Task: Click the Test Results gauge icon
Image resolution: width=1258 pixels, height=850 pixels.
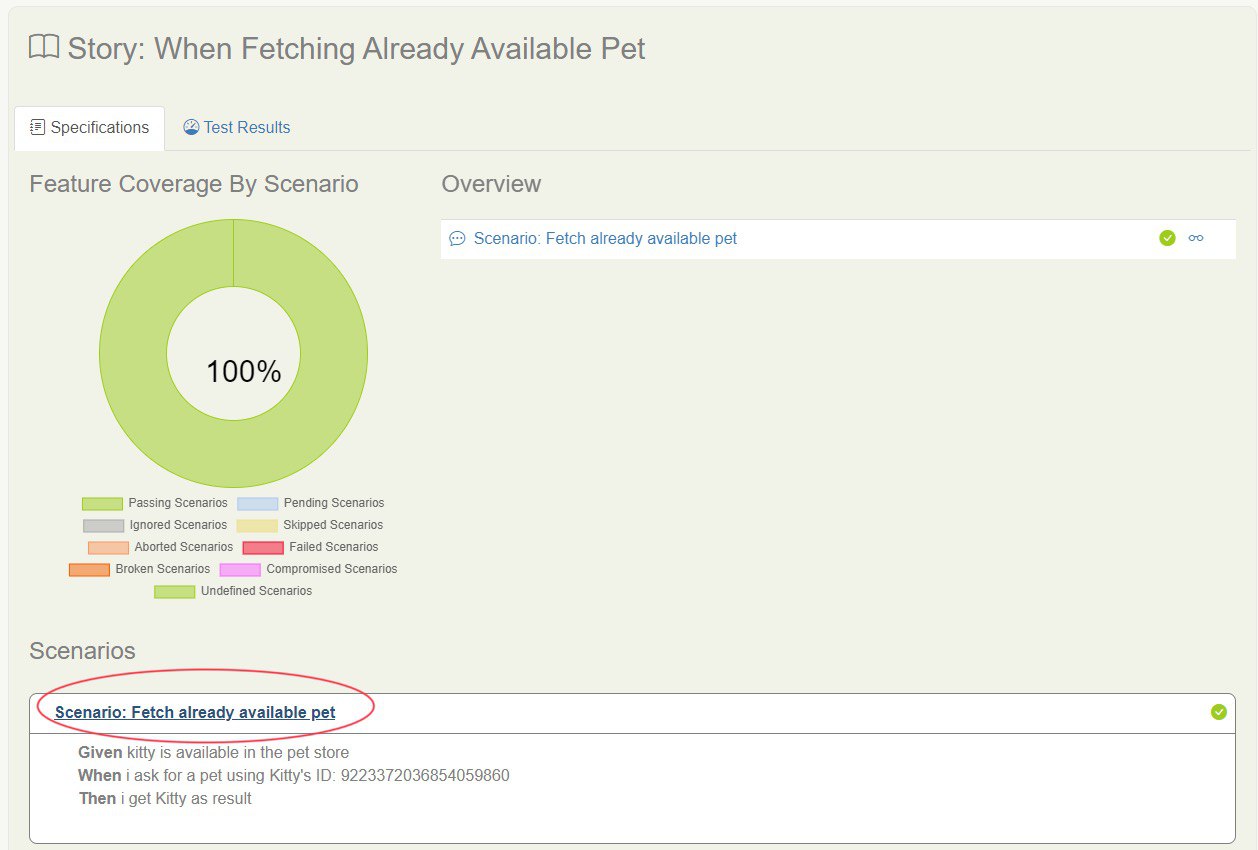Action: click(191, 127)
